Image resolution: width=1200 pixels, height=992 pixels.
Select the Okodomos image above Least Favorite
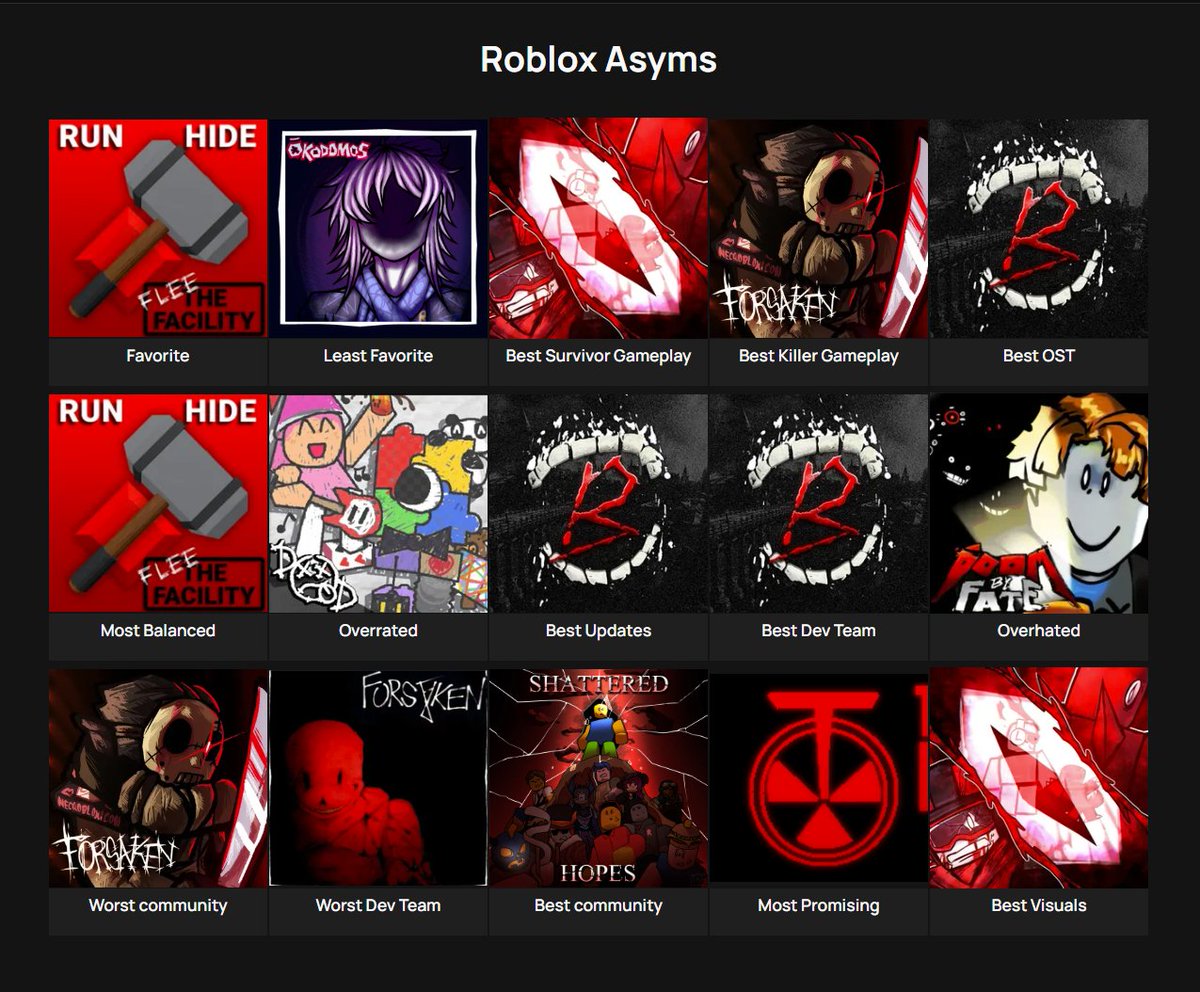tap(378, 228)
